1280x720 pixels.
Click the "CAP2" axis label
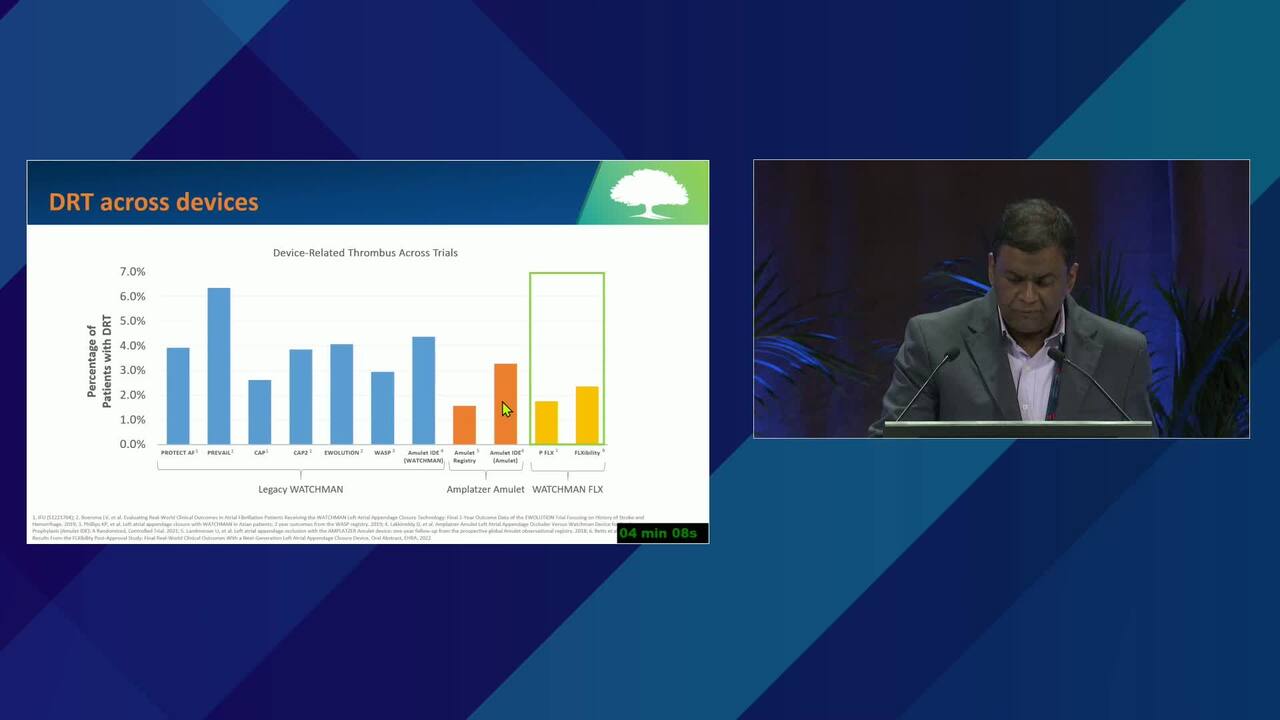pyautogui.click(x=301, y=453)
